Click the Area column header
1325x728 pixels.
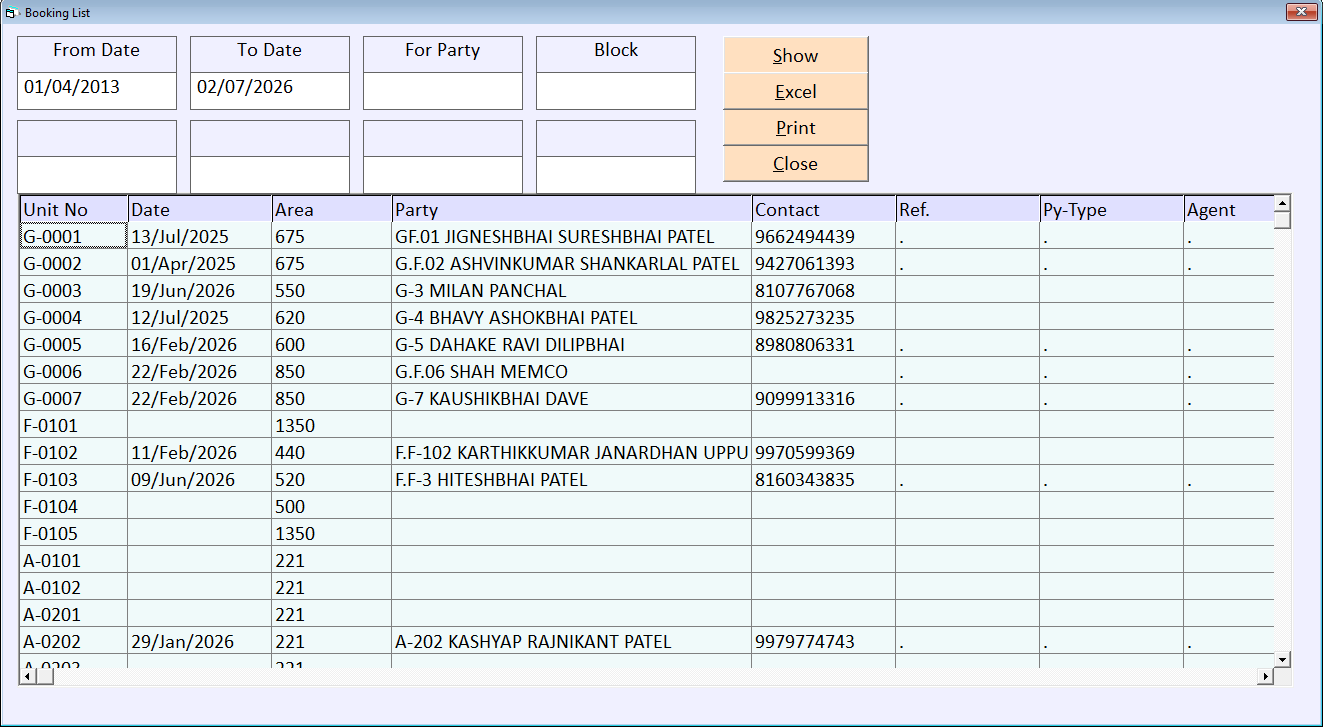point(332,210)
